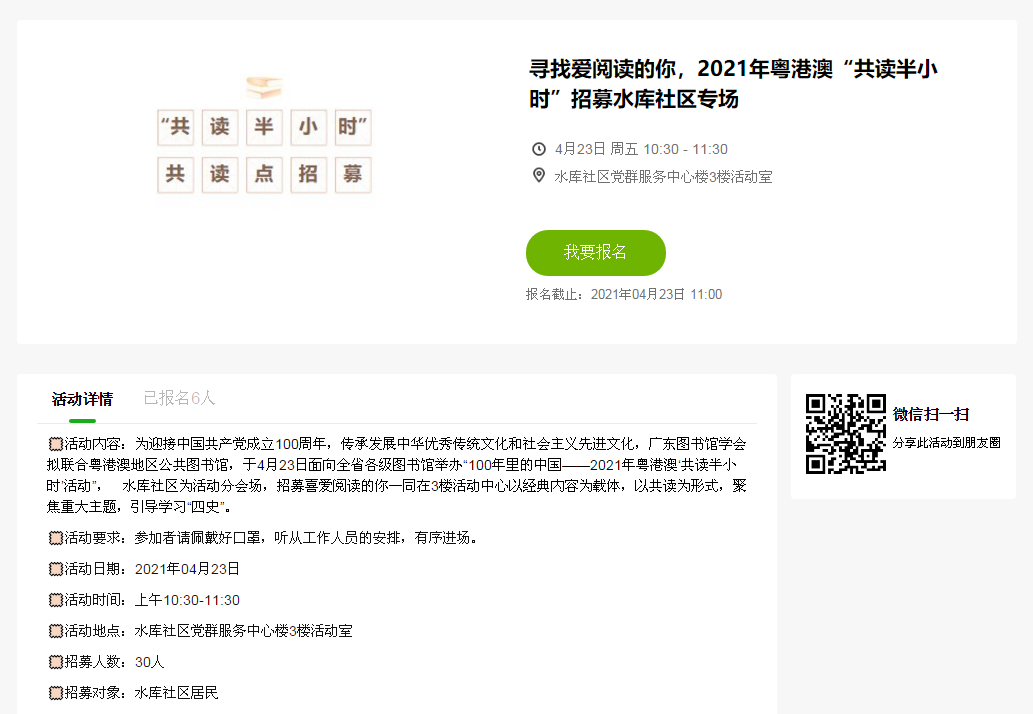Click the clock icon beside event time

click(x=539, y=149)
